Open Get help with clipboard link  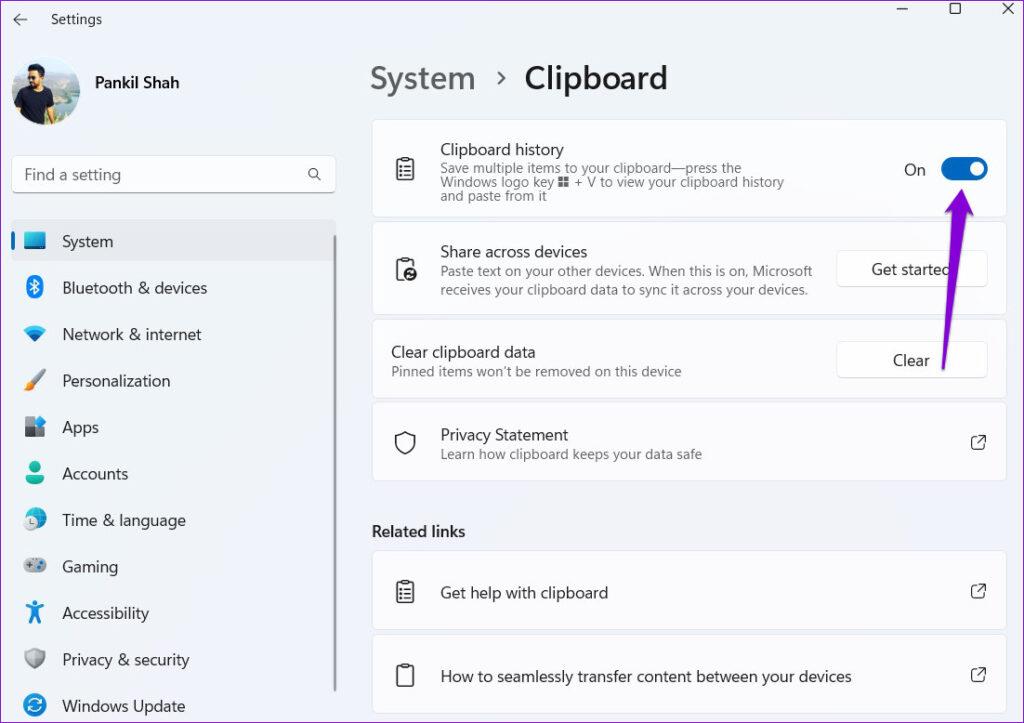[524, 591]
